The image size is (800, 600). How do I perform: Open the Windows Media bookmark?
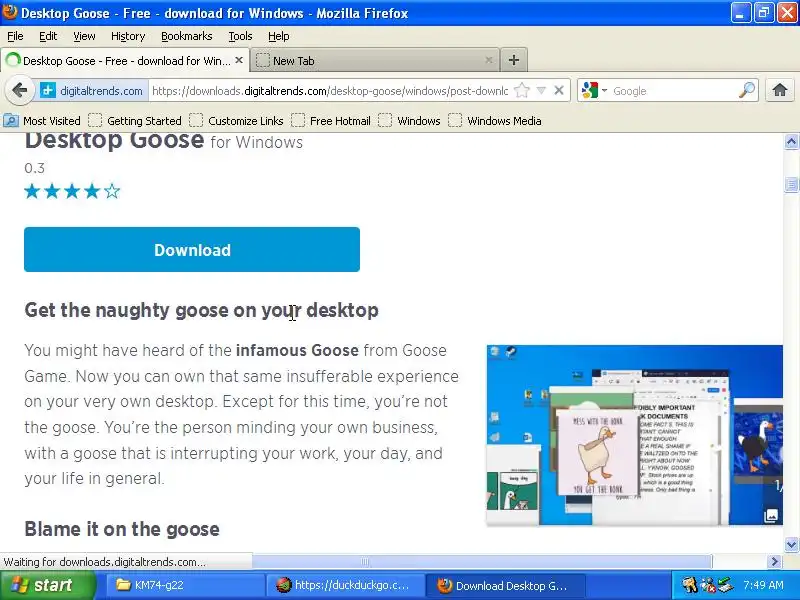pyautogui.click(x=495, y=121)
